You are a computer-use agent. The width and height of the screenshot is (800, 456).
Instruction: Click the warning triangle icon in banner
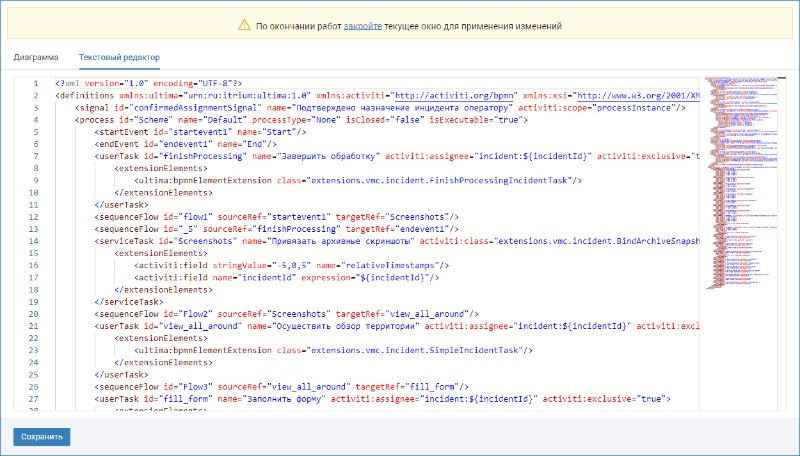click(x=244, y=25)
